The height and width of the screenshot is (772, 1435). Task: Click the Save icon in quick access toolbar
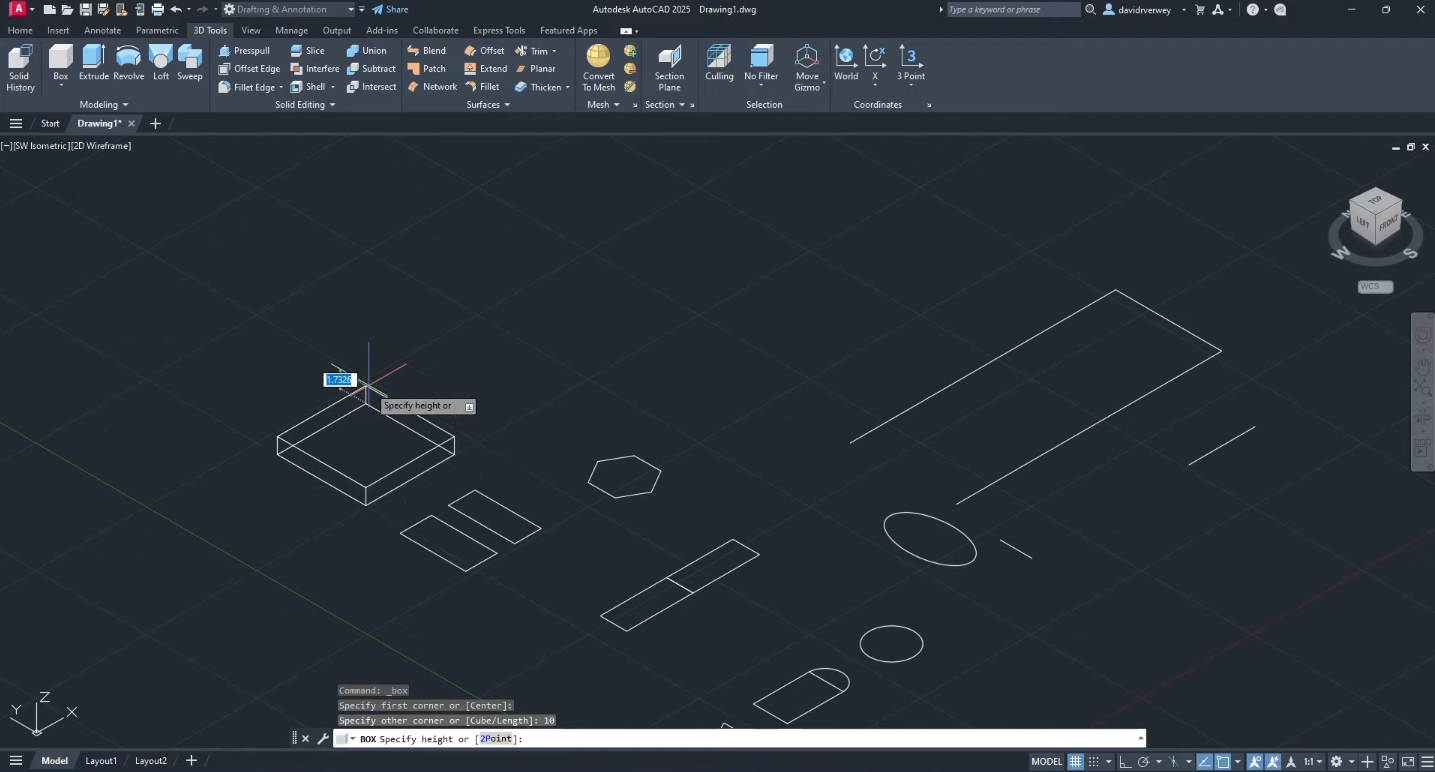(86, 9)
